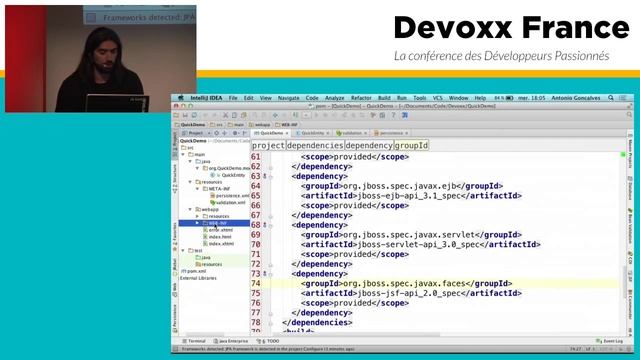The height and width of the screenshot is (360, 640).
Task: Open the Apple menu
Action: [x=180, y=98]
